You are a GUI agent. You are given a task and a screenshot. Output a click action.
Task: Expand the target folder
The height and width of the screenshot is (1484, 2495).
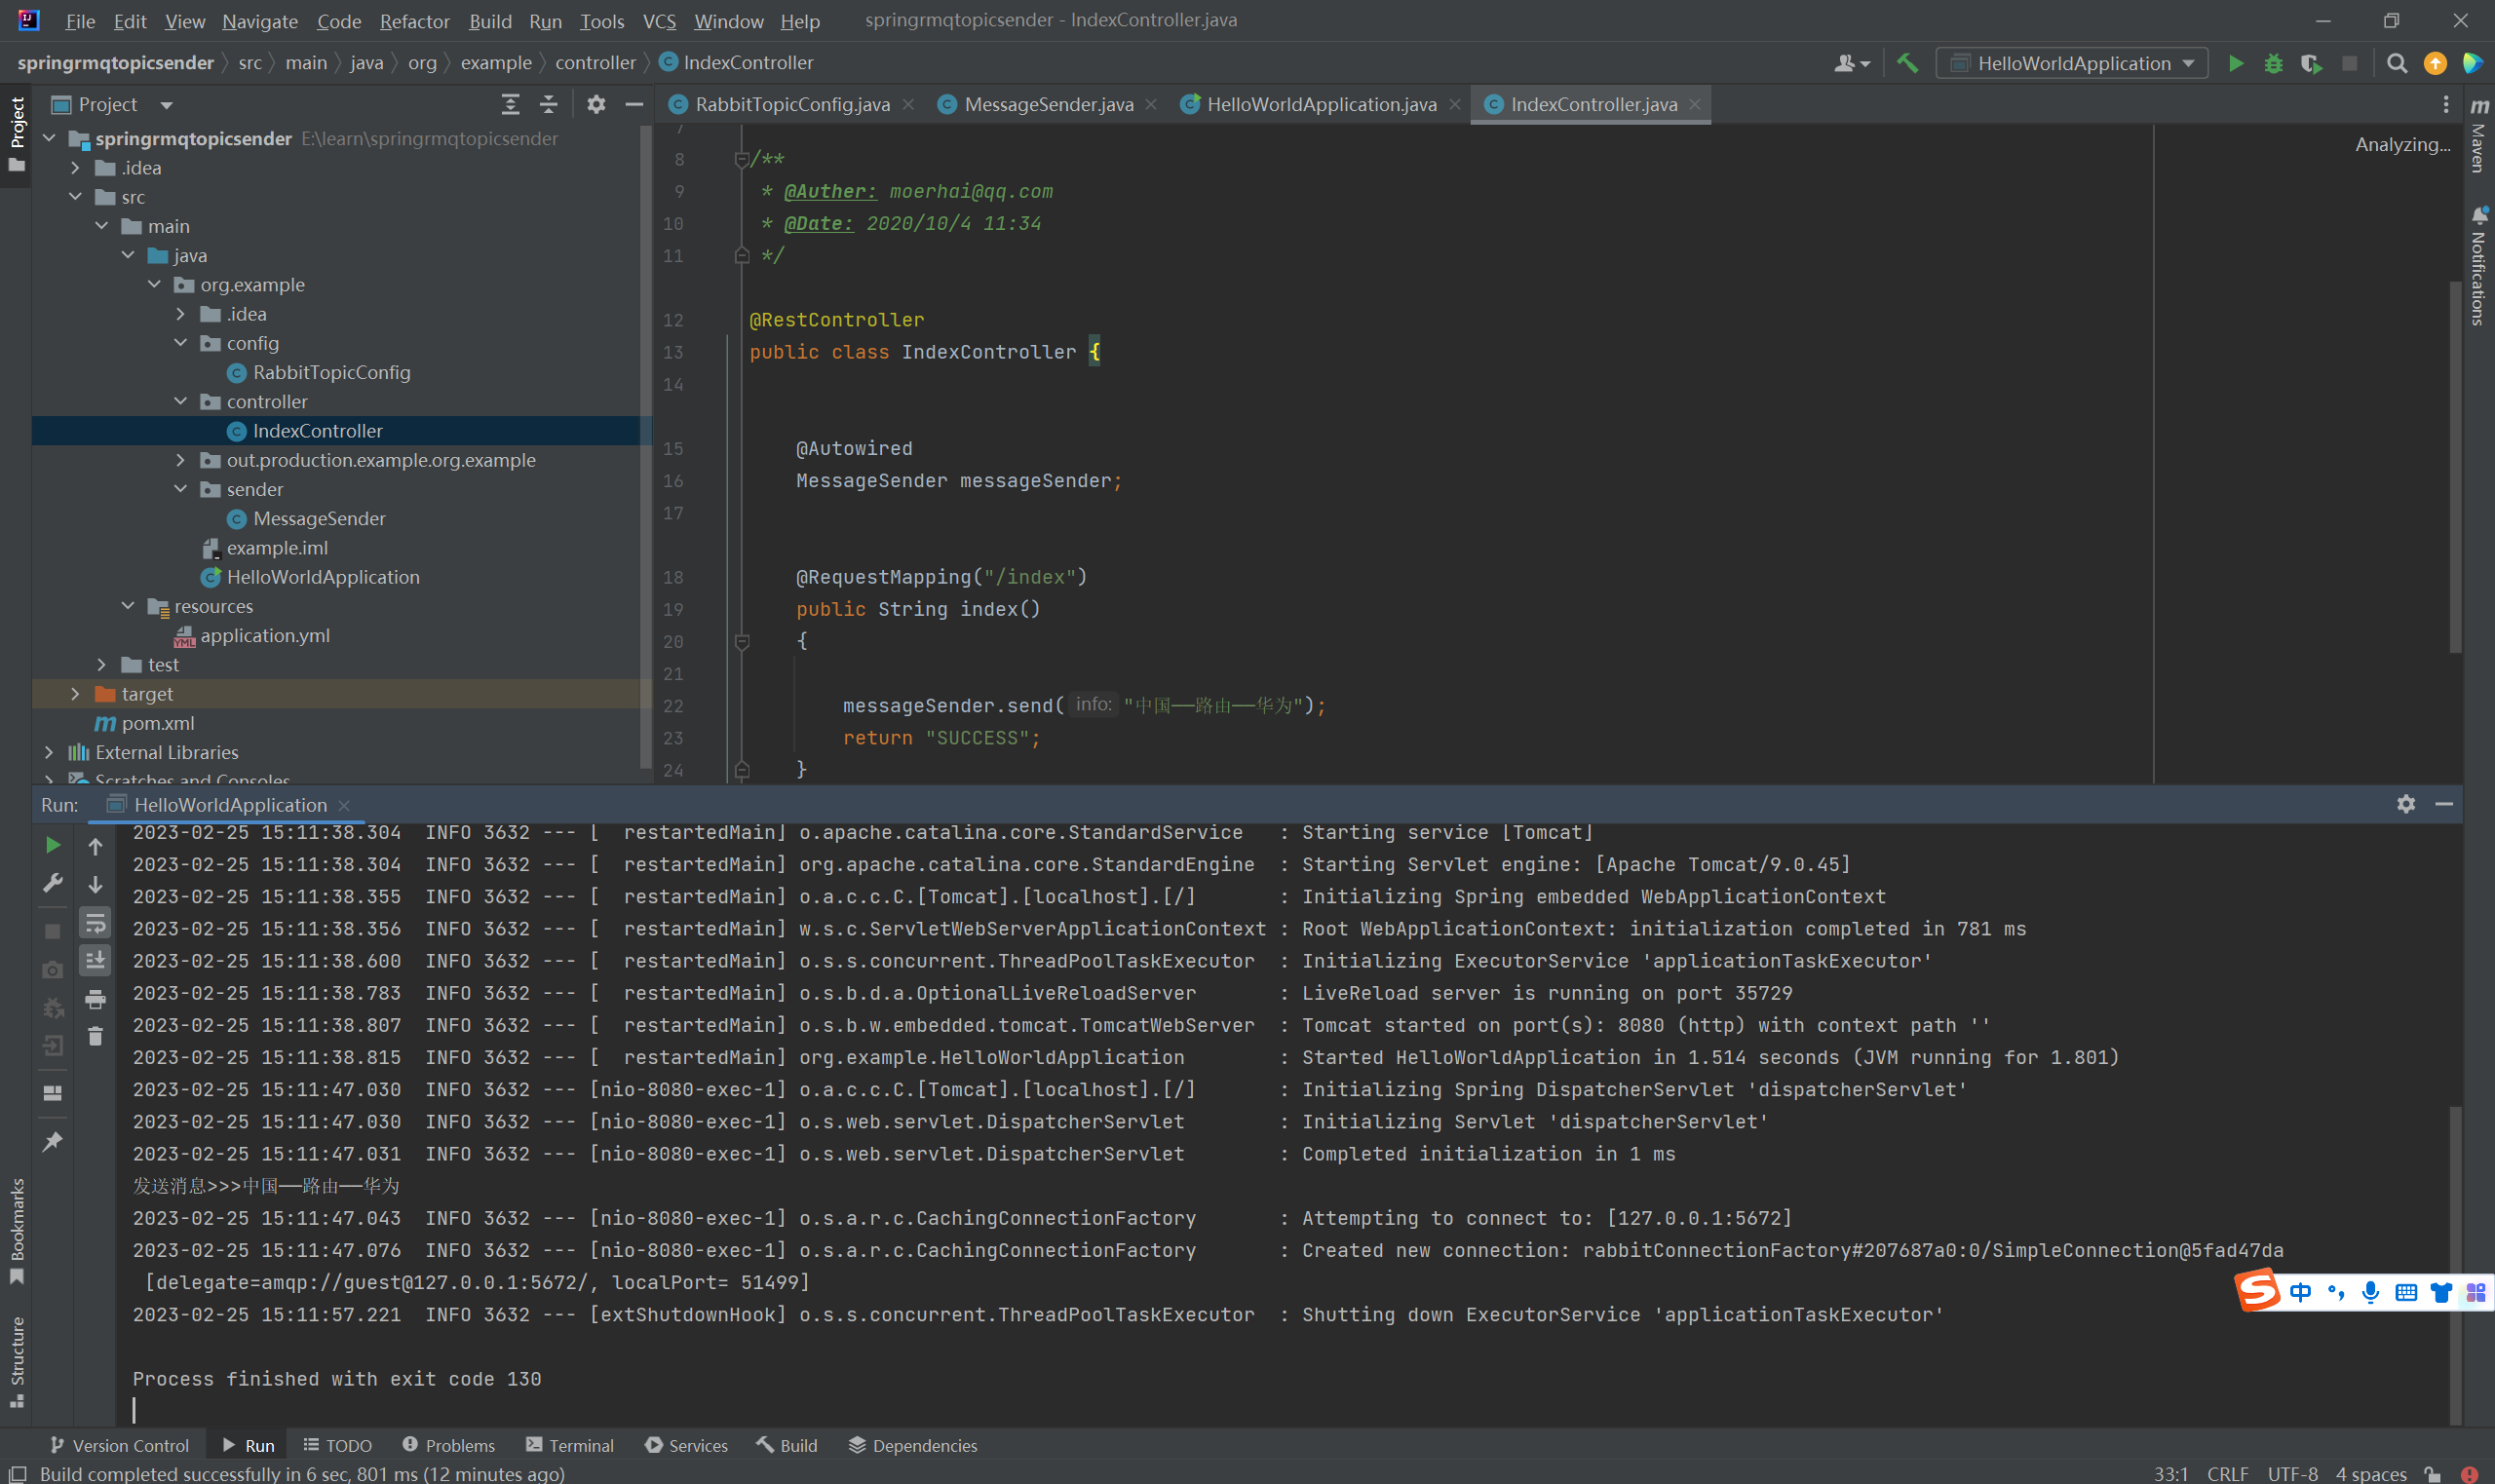[x=75, y=693]
